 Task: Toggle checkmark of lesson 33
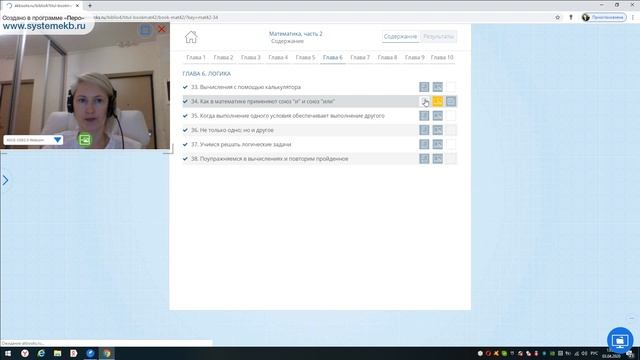click(185, 87)
